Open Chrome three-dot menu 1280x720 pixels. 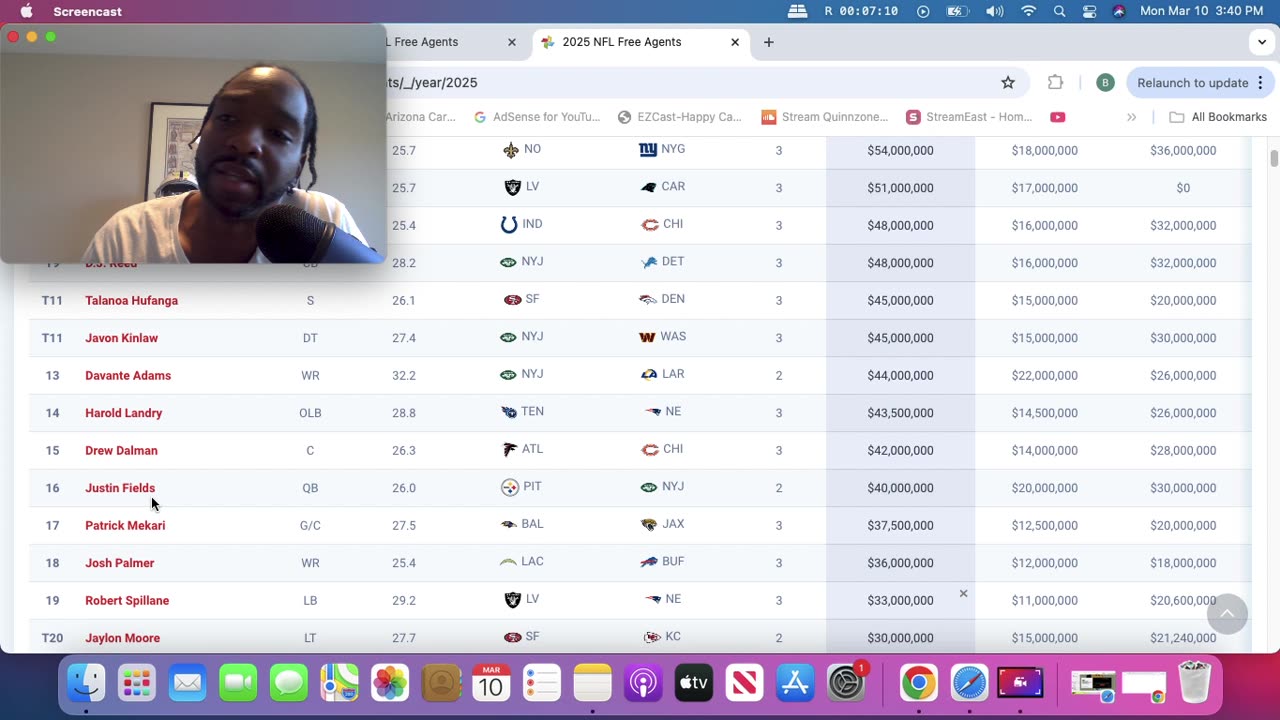pyautogui.click(x=1260, y=83)
